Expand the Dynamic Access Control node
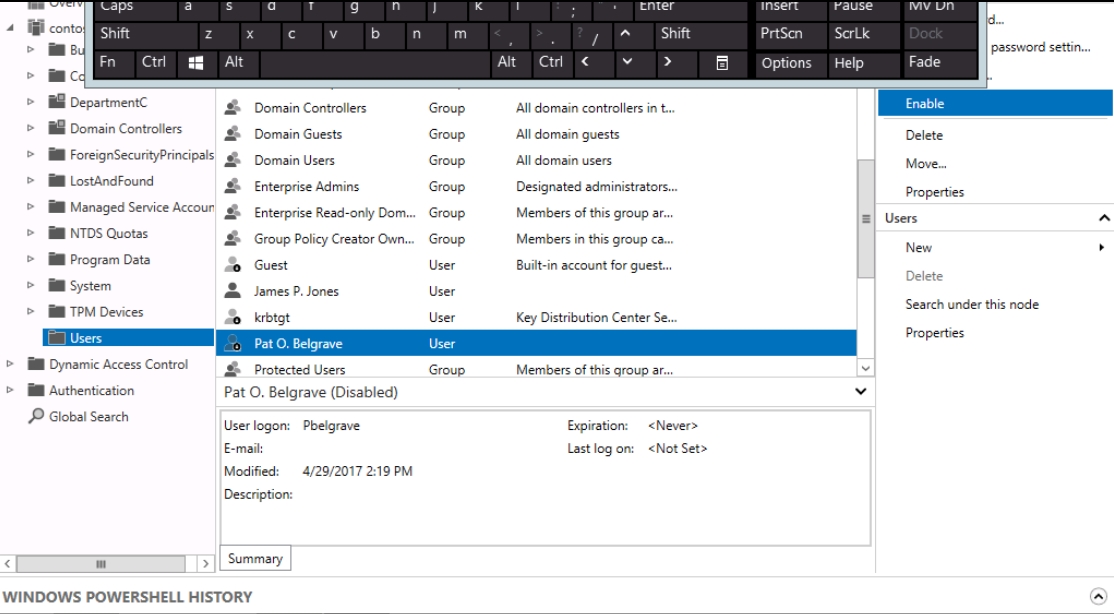The width and height of the screenshot is (1114, 614). (x=10, y=364)
